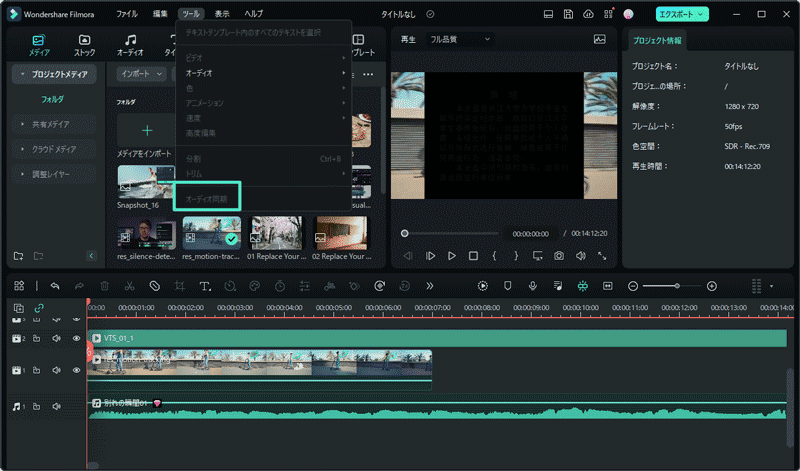
Task: Click the save project floppy icon
Action: click(x=568, y=14)
